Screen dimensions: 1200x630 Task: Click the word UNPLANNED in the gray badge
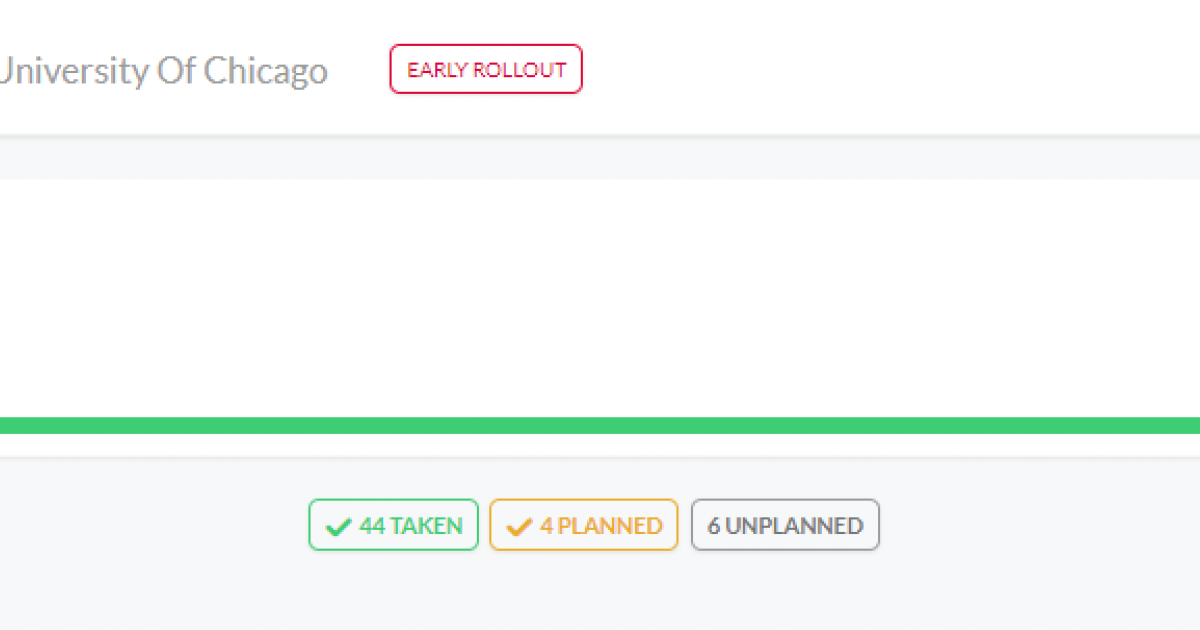click(x=794, y=525)
